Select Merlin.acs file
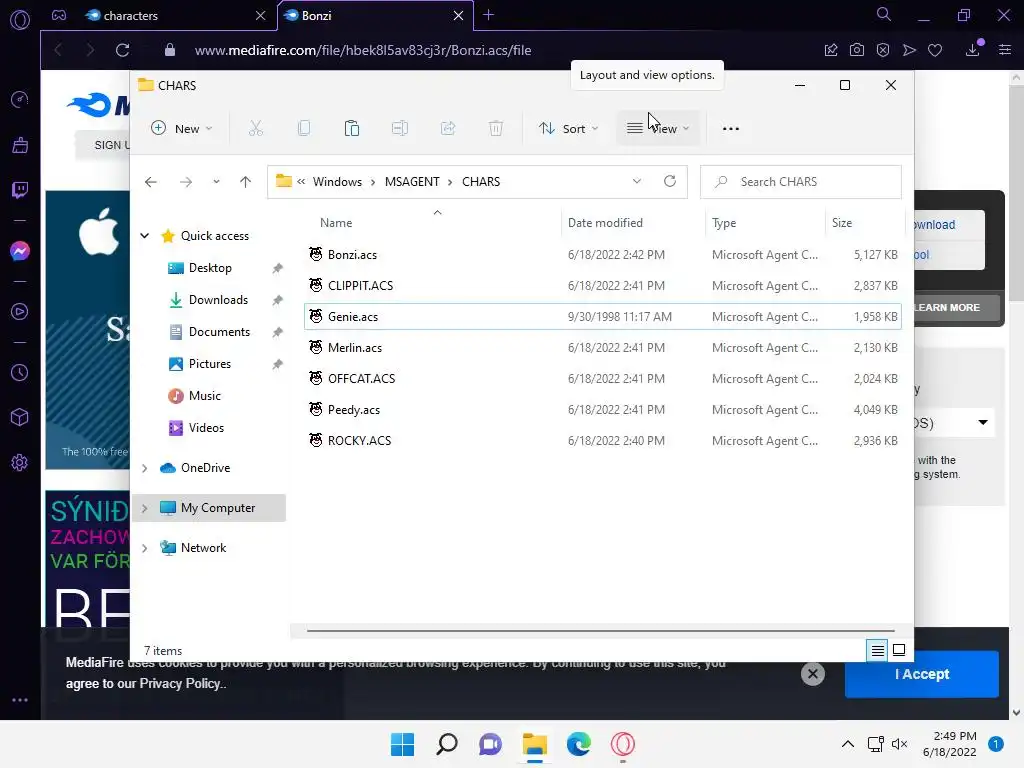 point(603,347)
